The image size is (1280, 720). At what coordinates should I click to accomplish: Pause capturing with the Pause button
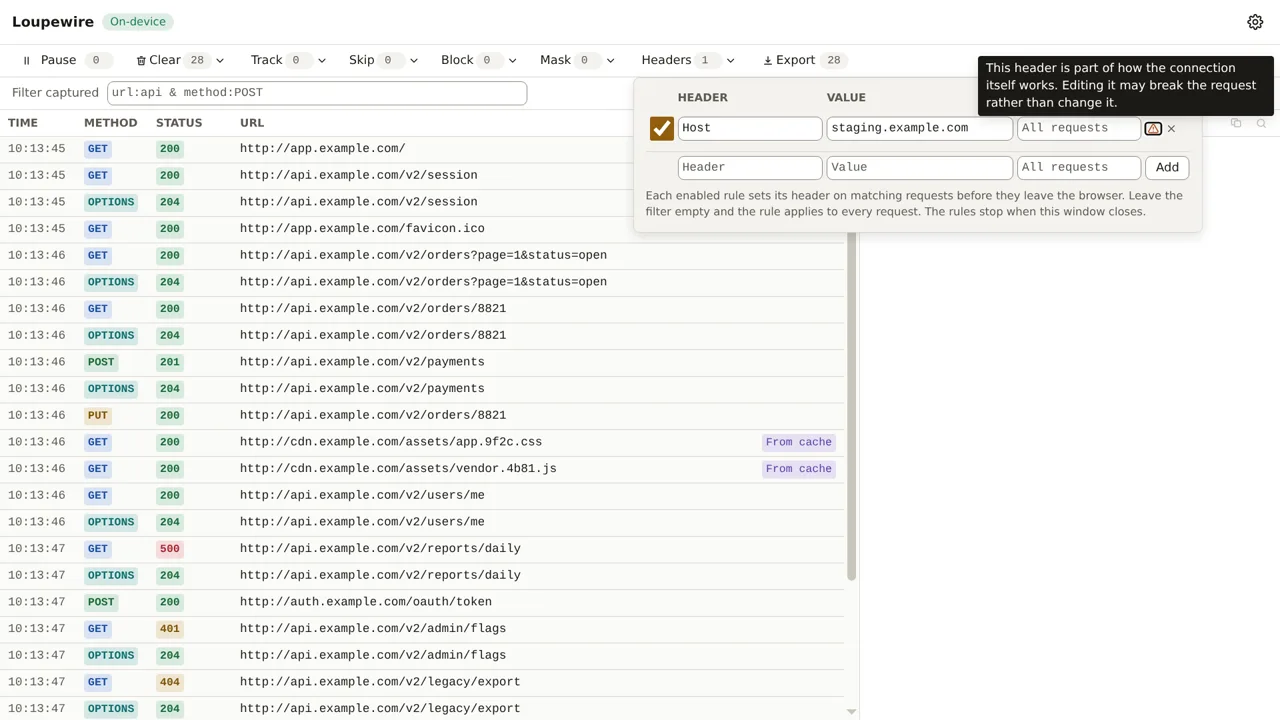[x=64, y=60]
